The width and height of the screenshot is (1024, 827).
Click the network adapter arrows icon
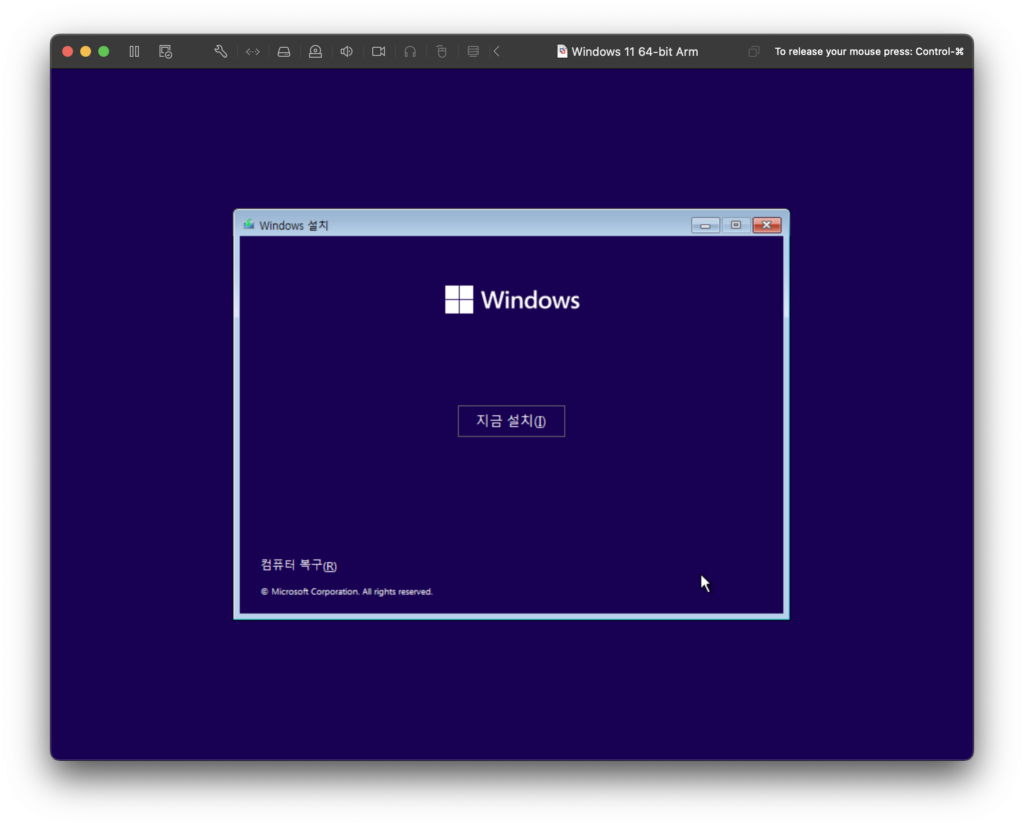pos(253,51)
